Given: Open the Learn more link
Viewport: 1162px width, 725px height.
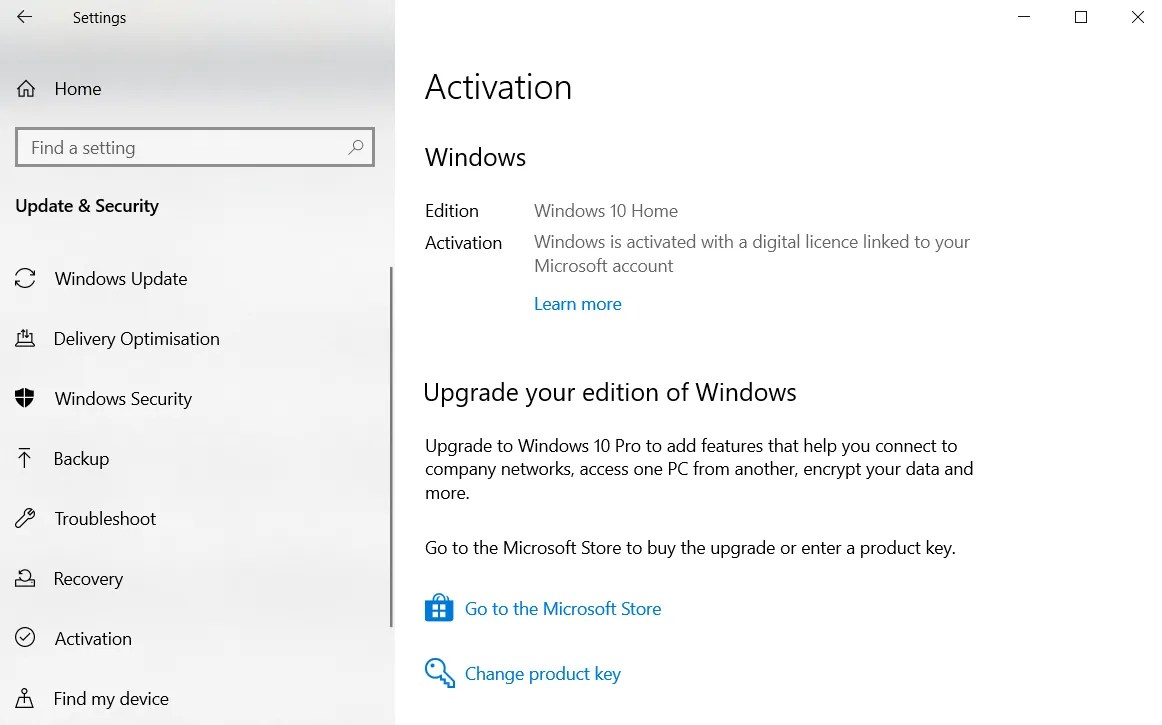Looking at the screenshot, I should (x=577, y=303).
